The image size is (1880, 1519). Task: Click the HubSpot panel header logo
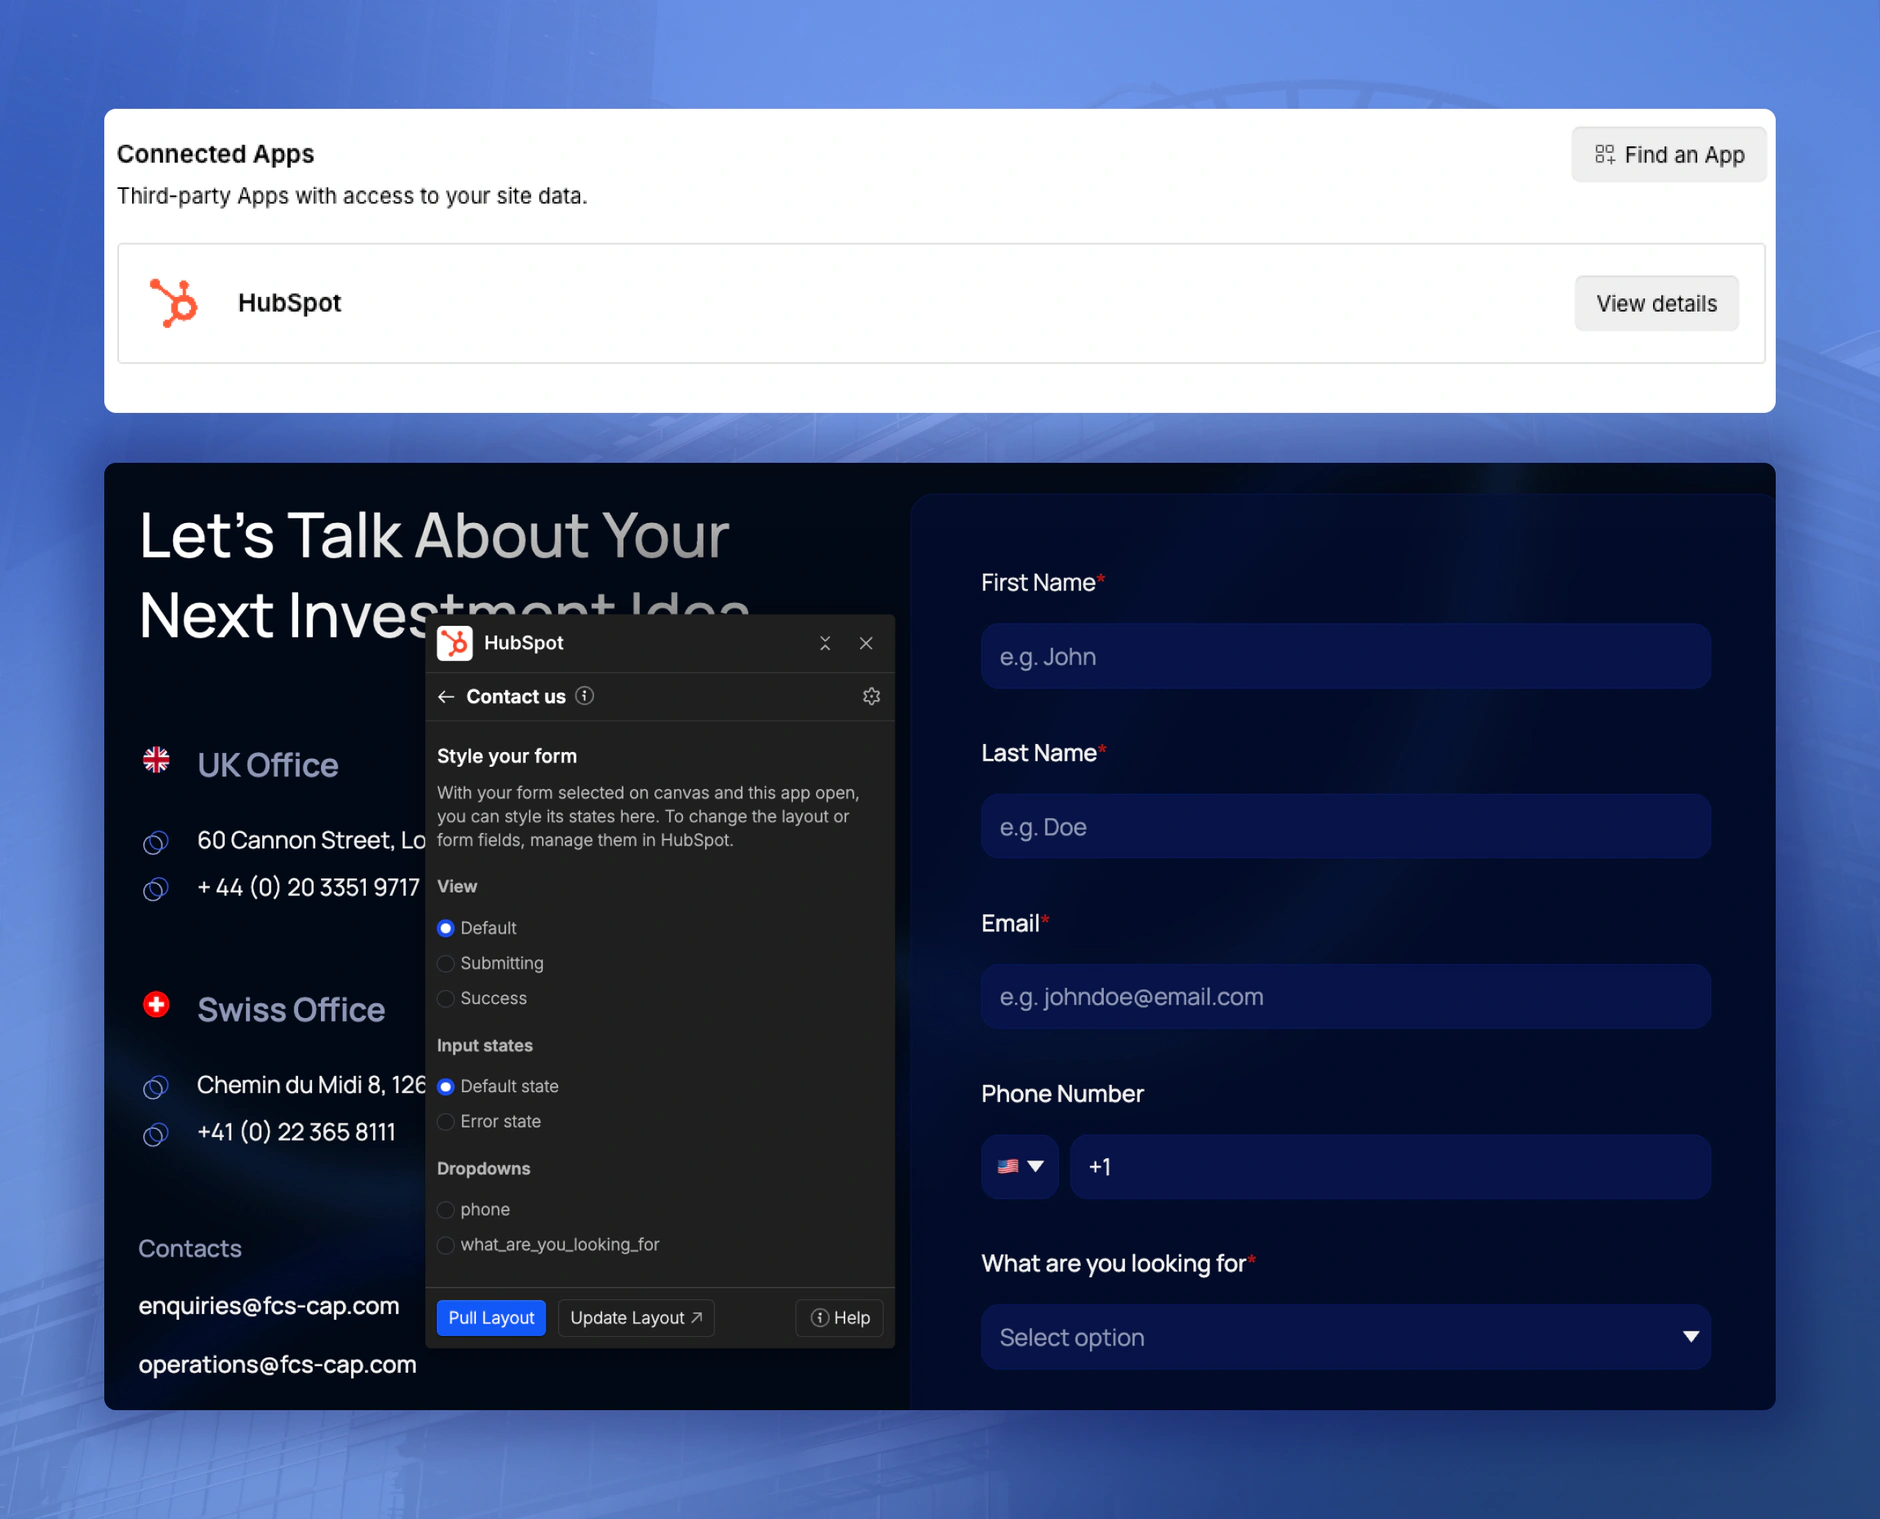(455, 643)
